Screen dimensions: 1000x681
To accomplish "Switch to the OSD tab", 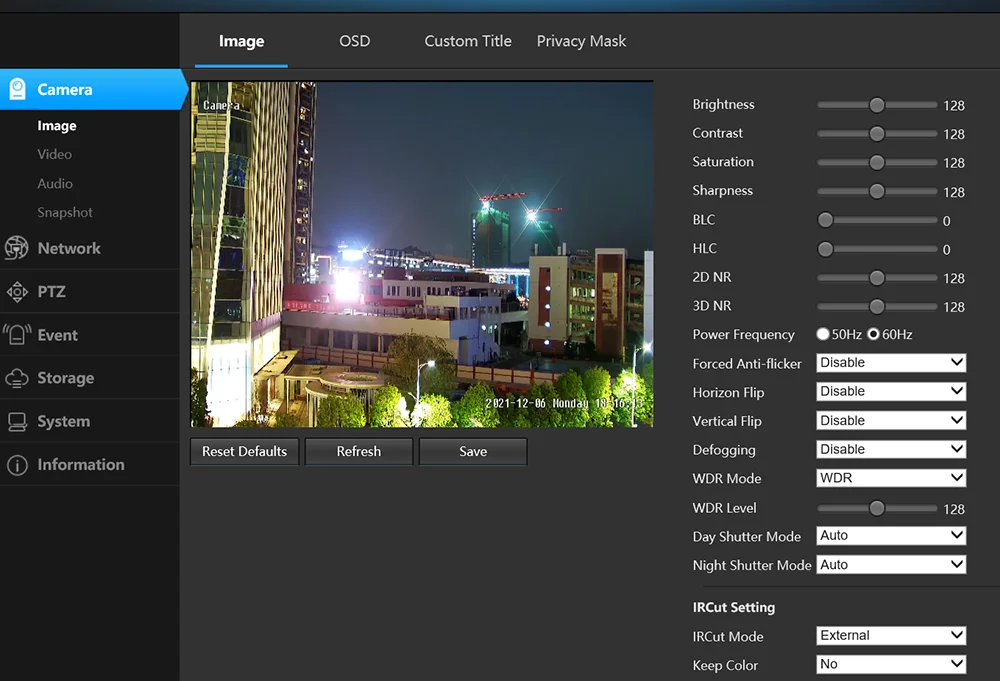I will (x=354, y=41).
